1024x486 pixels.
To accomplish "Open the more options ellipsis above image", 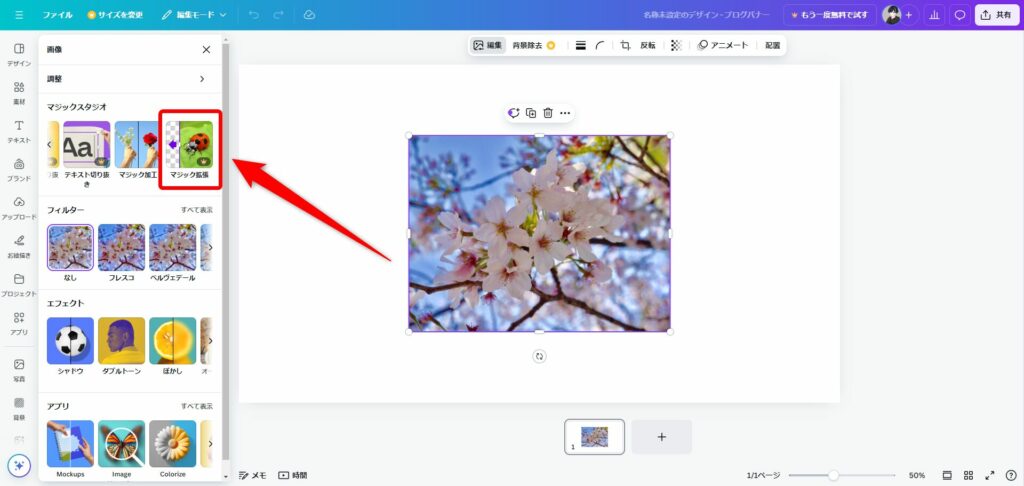I will coord(565,113).
